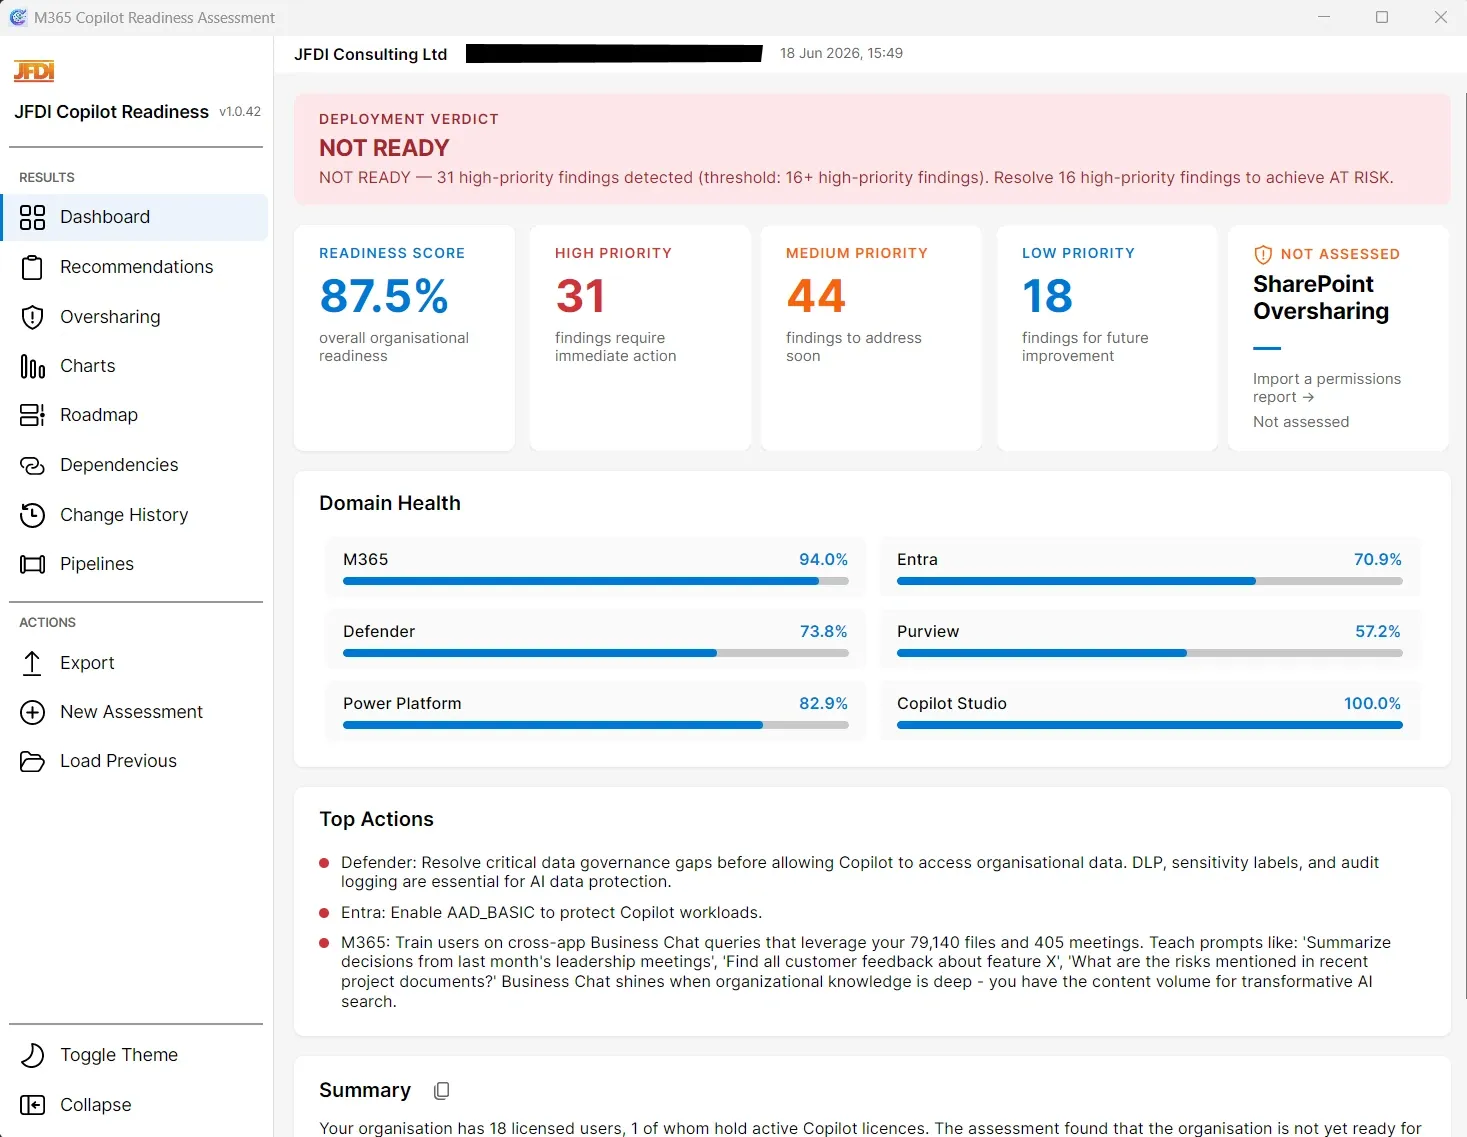Maximize the application window
The image size is (1467, 1137).
coord(1382,17)
